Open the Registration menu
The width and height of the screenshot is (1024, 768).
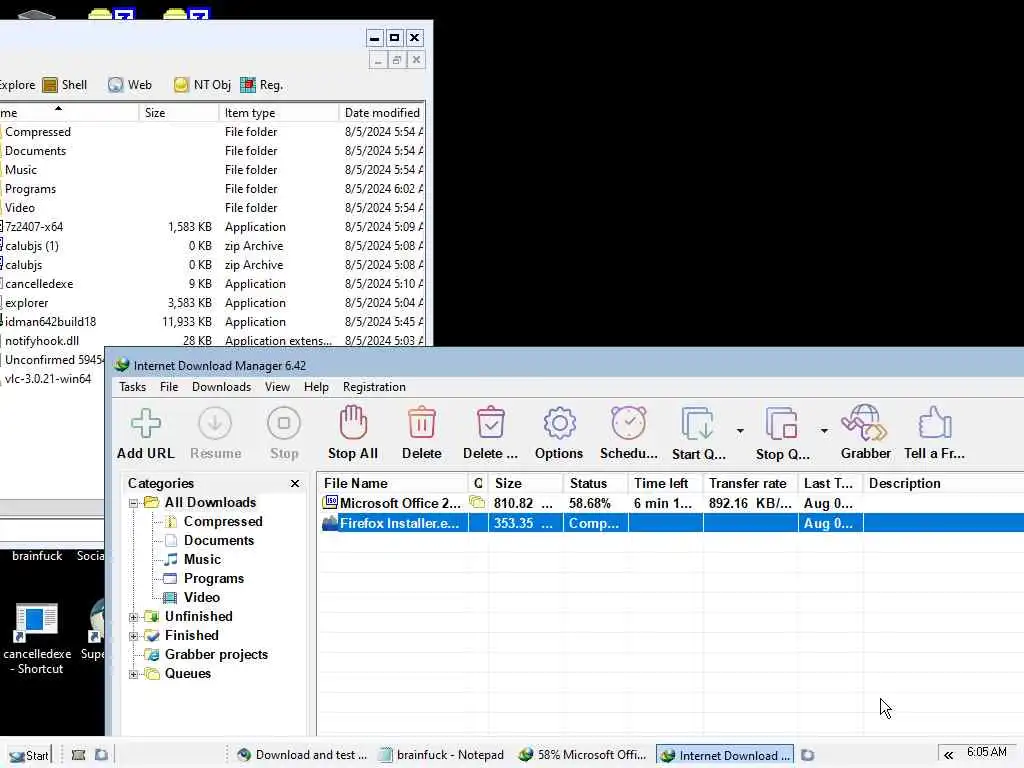(374, 387)
